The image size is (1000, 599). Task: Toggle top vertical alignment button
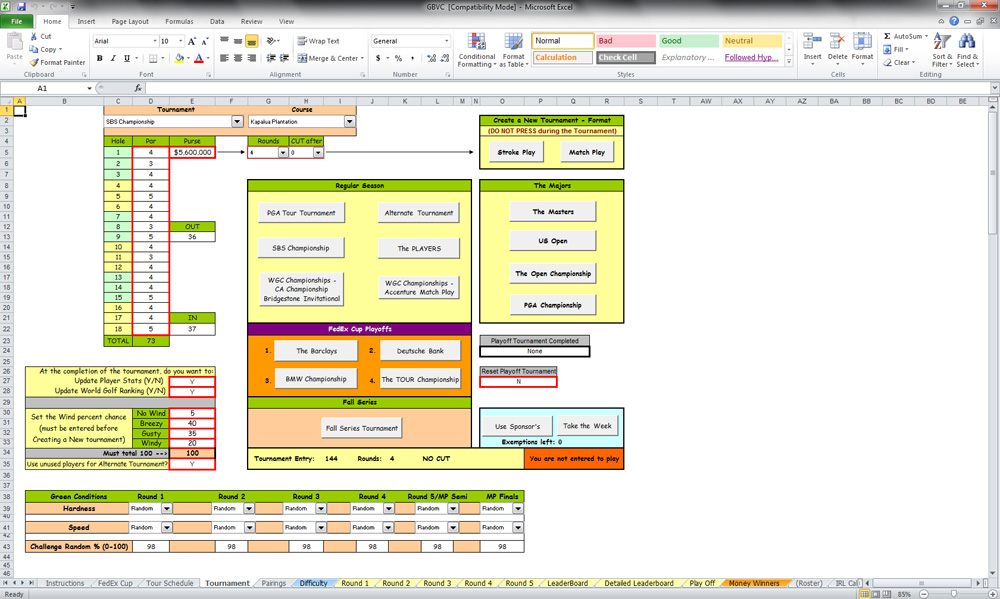(224, 41)
